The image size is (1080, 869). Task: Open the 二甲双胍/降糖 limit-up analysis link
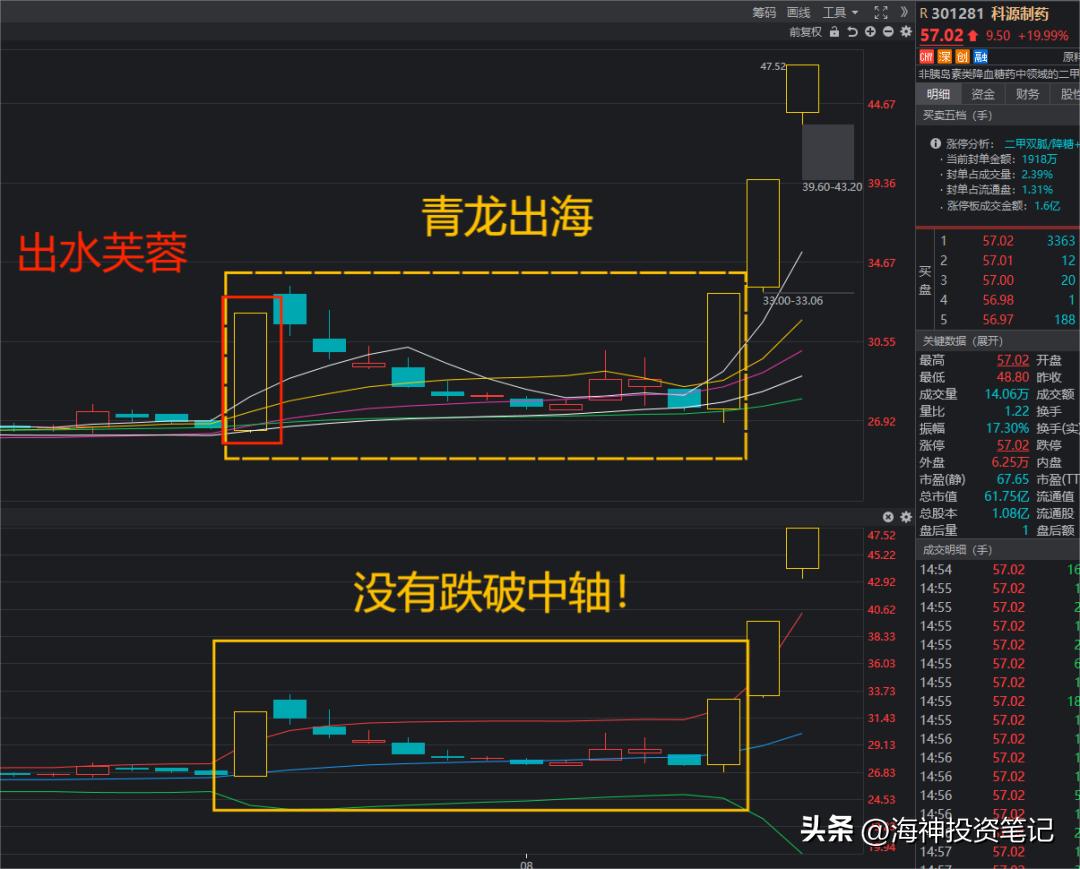click(1041, 143)
